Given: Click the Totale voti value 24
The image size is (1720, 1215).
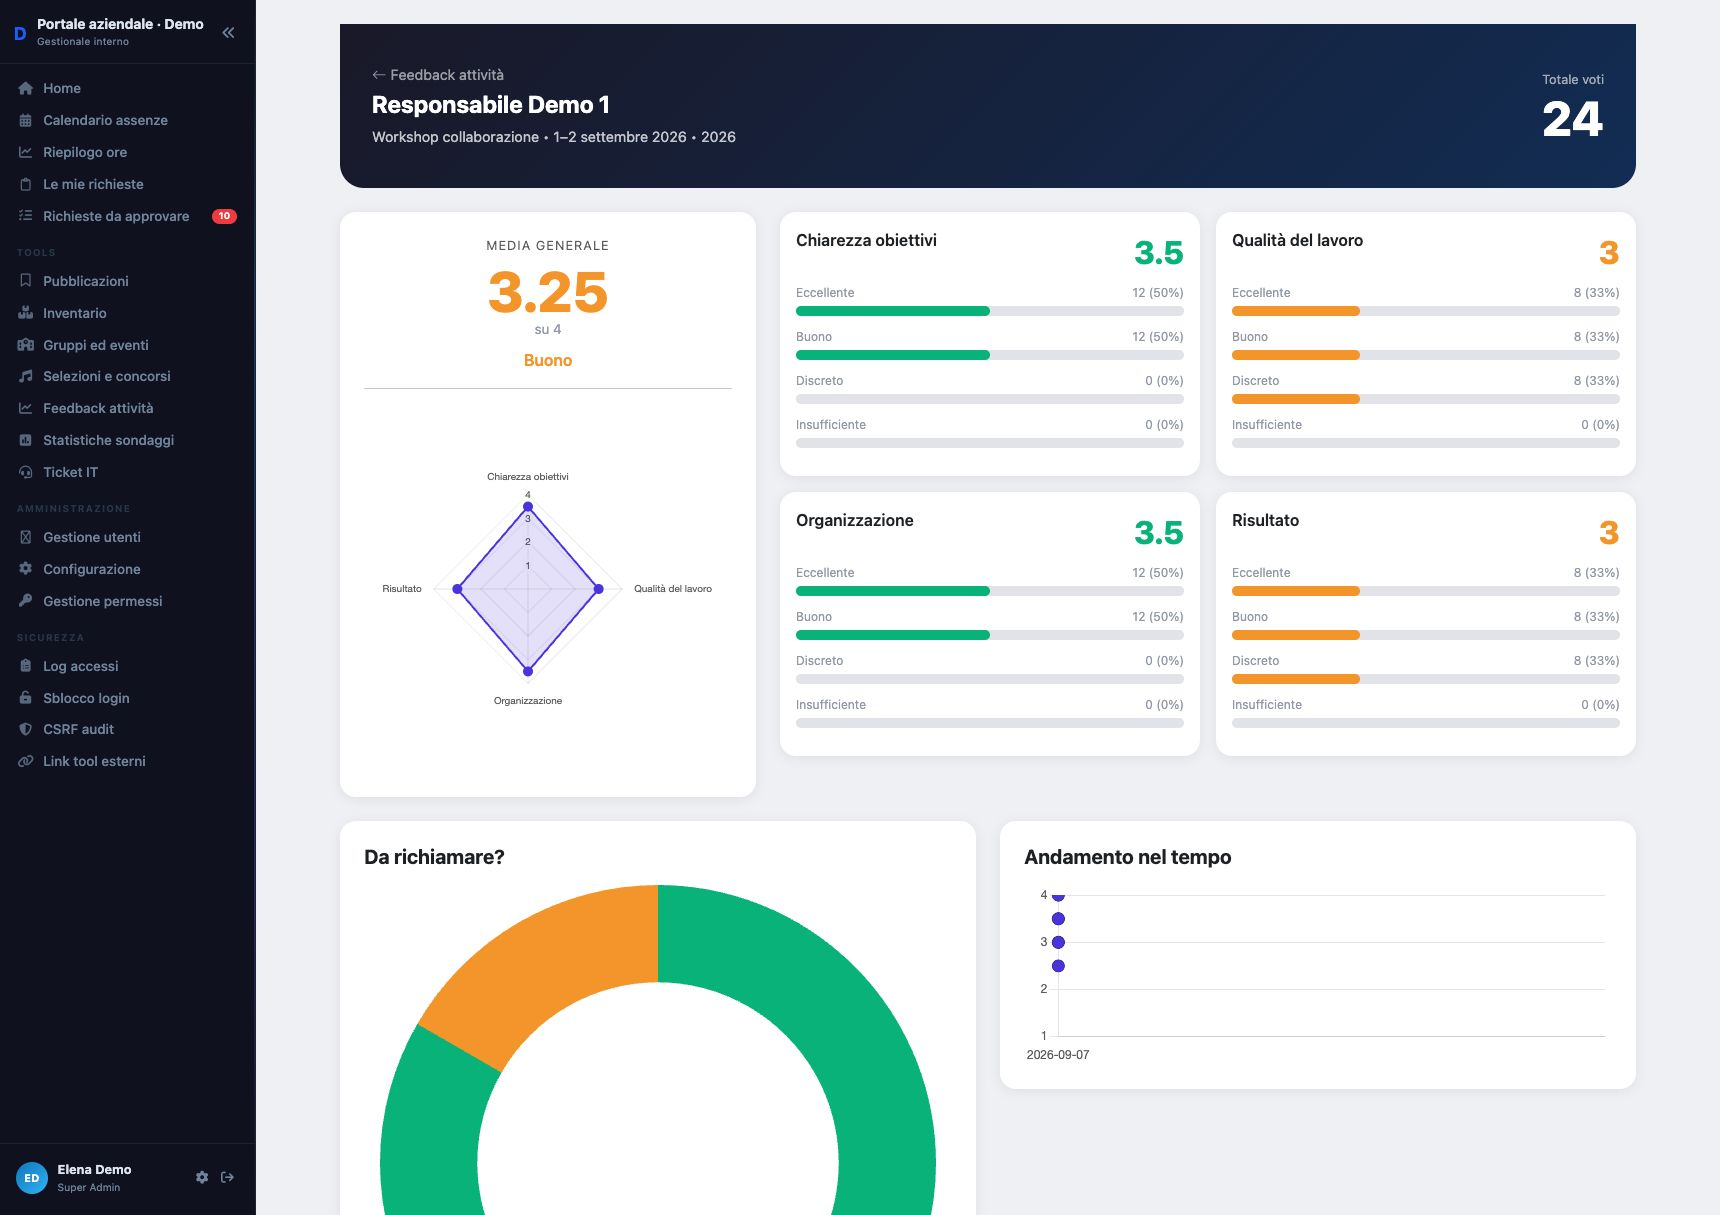Looking at the screenshot, I should click(x=1573, y=120).
